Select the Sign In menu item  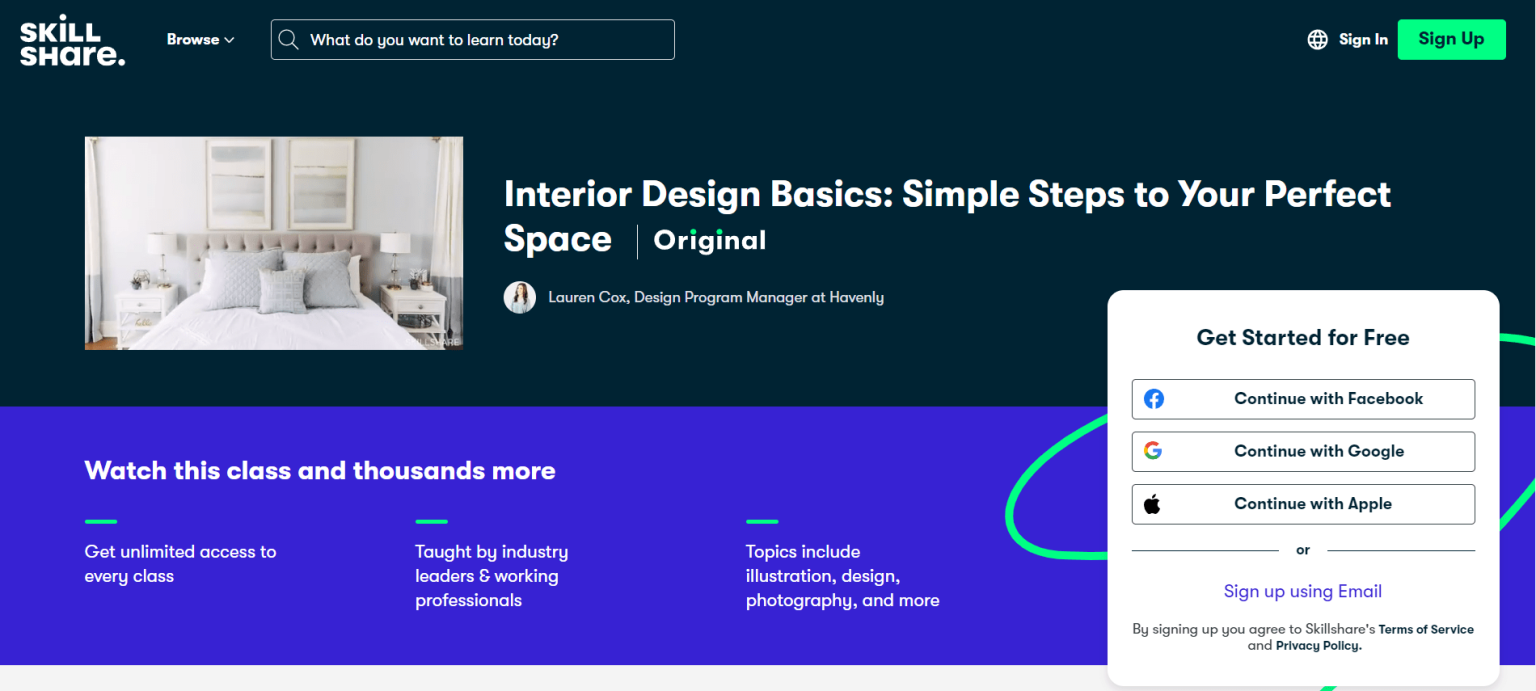pos(1362,39)
